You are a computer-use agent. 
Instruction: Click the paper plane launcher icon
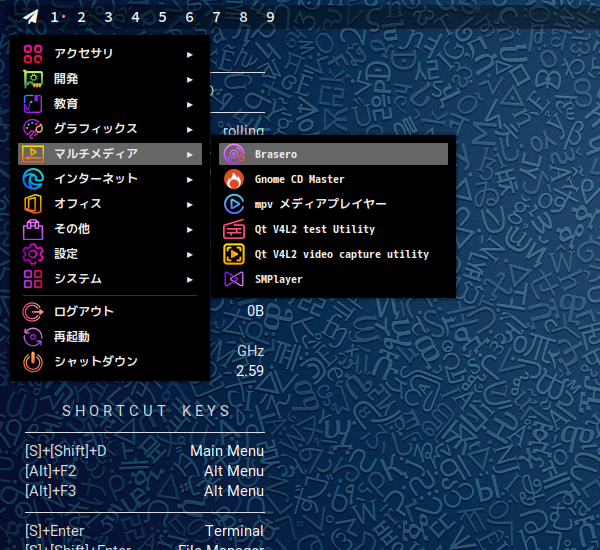click(31, 16)
